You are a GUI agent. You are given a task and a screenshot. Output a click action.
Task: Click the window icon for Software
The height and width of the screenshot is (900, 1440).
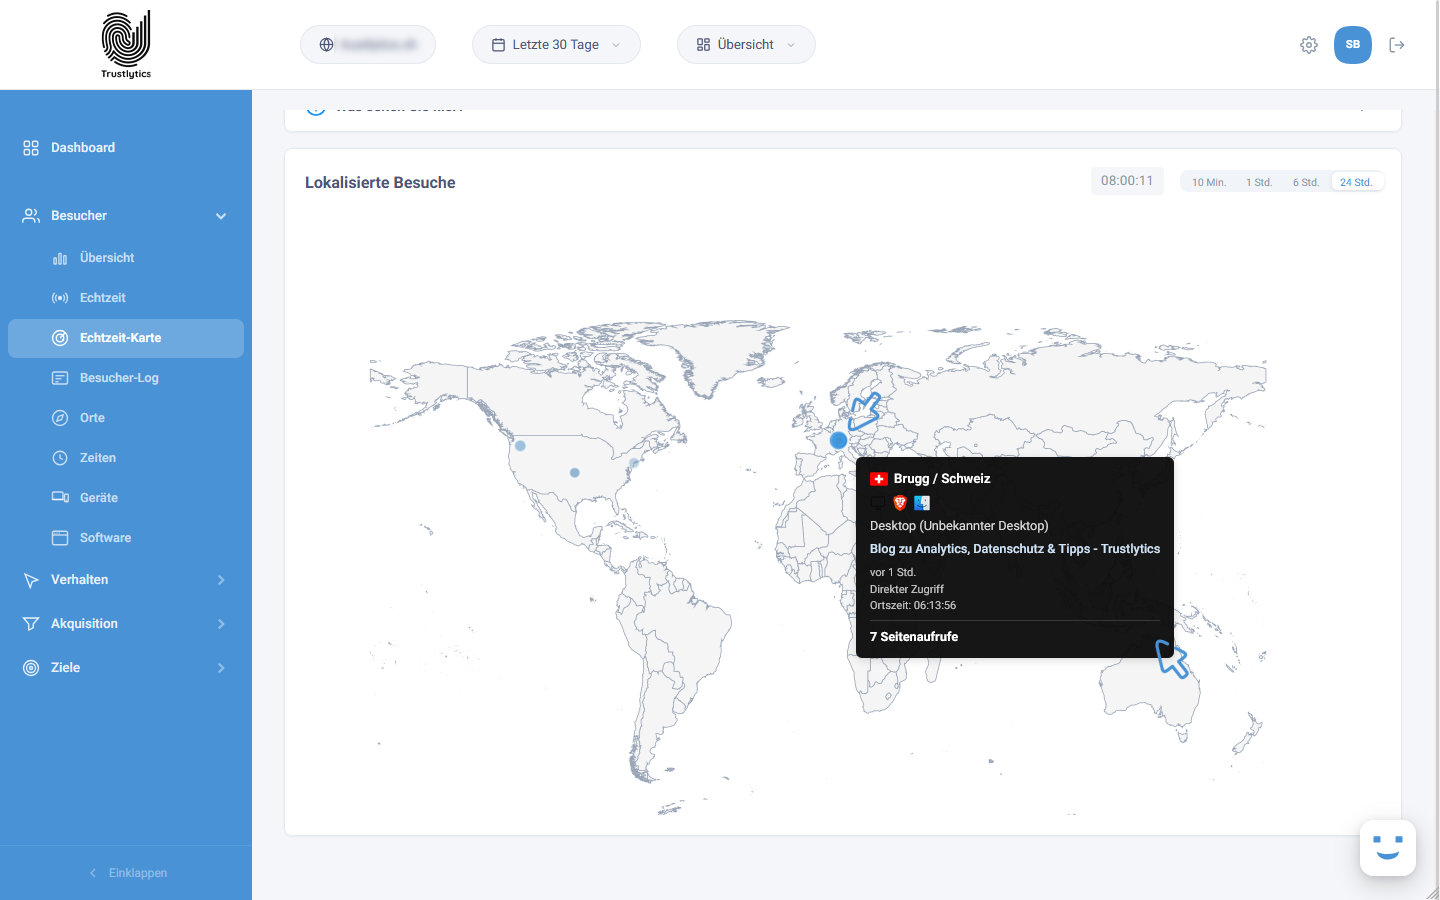[60, 538]
